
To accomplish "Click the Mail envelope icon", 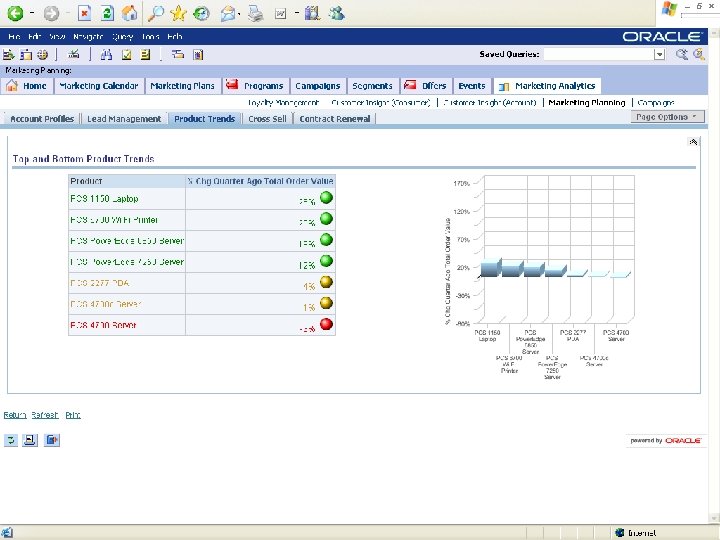I will click(227, 14).
